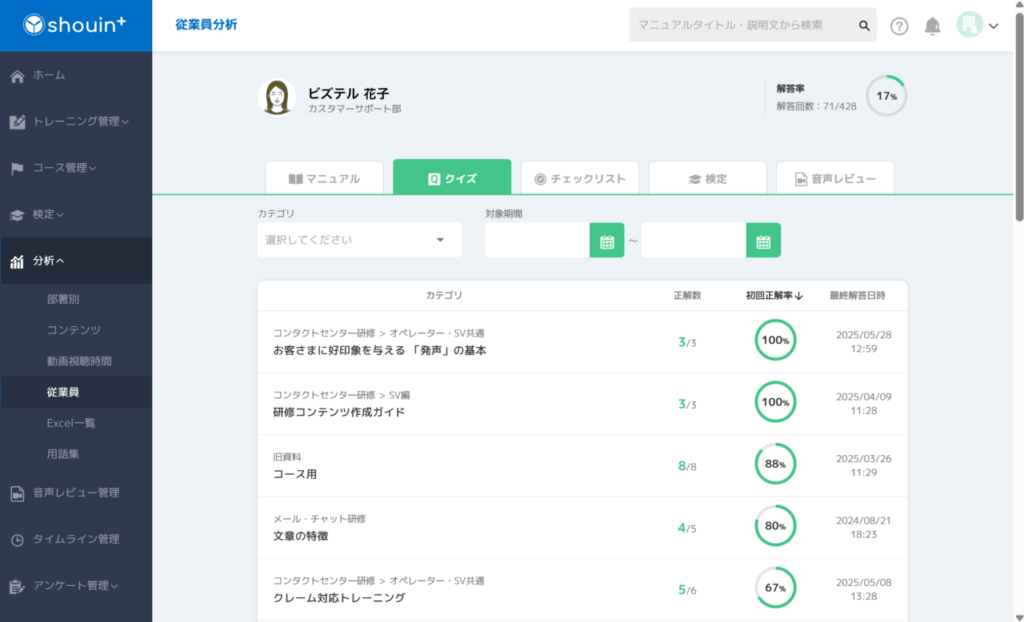This screenshot has width=1024, height=622.
Task: Open the help question mark icon
Action: click(x=899, y=27)
